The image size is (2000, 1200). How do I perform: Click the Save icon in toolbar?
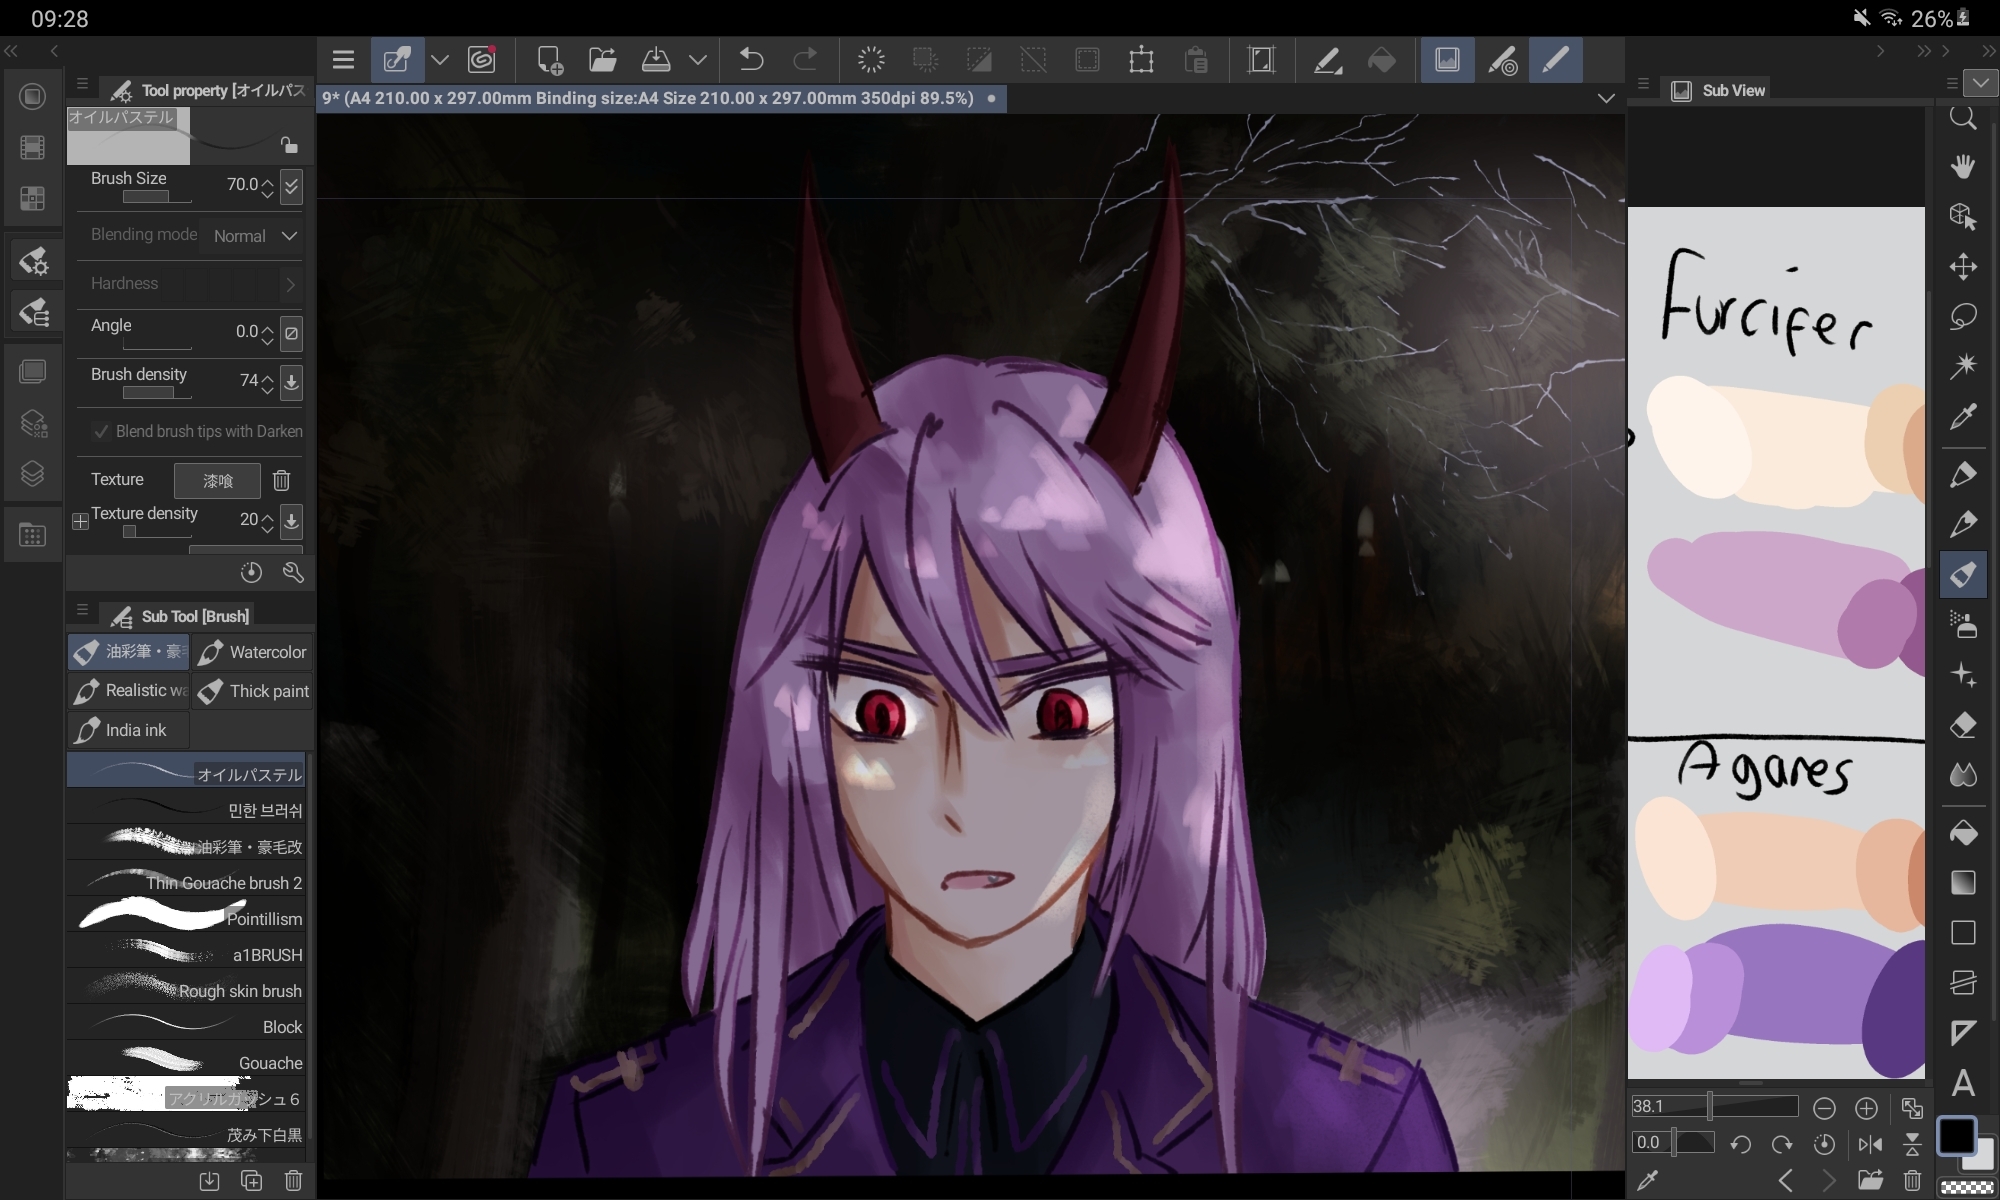click(x=656, y=60)
